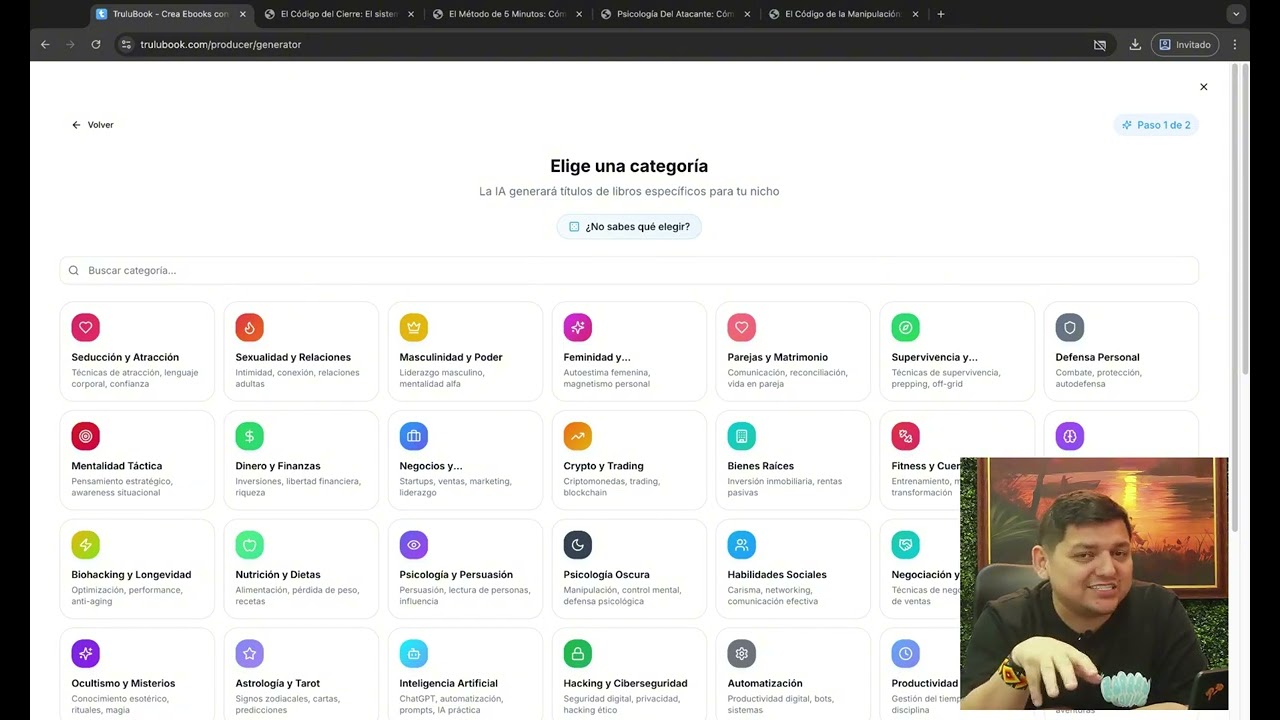
Task: Click the Negocios briefcase icon
Action: 413,436
